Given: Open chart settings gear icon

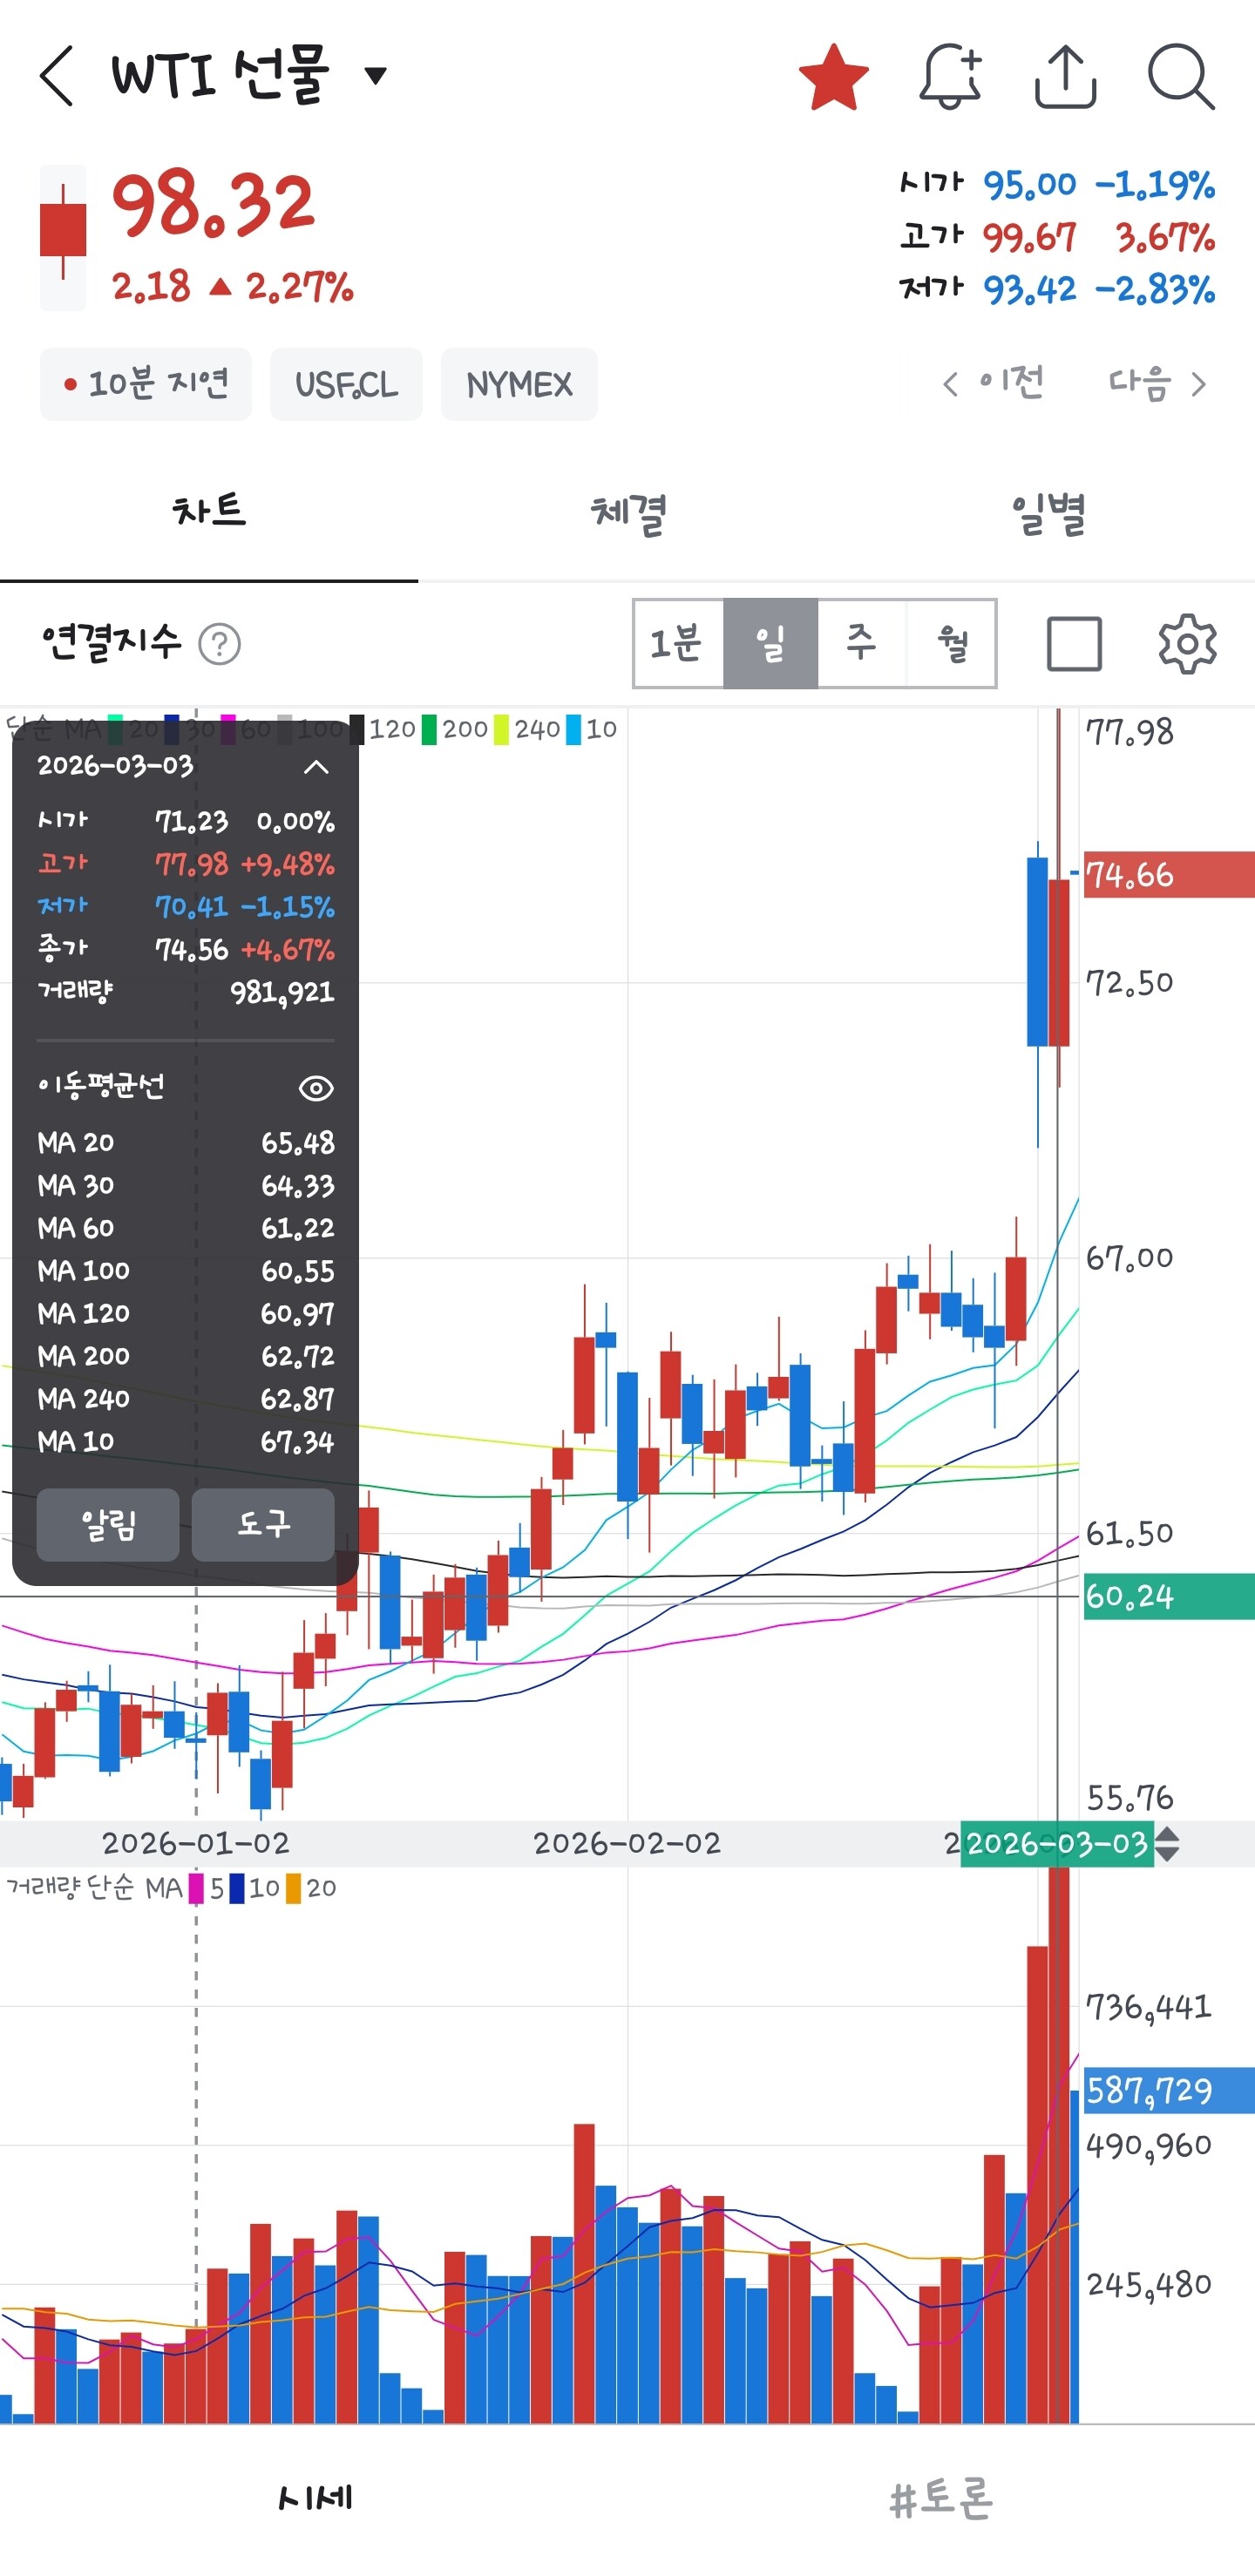Looking at the screenshot, I should pyautogui.click(x=1187, y=644).
